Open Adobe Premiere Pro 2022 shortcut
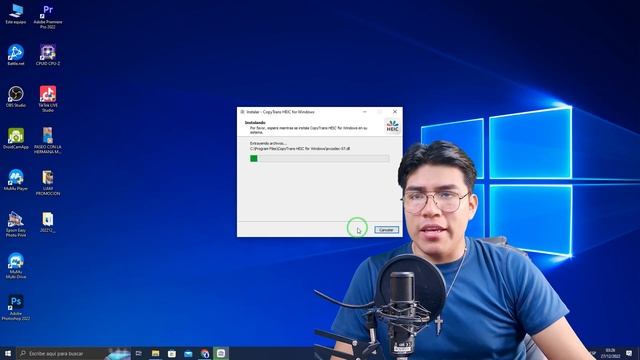 [48, 16]
